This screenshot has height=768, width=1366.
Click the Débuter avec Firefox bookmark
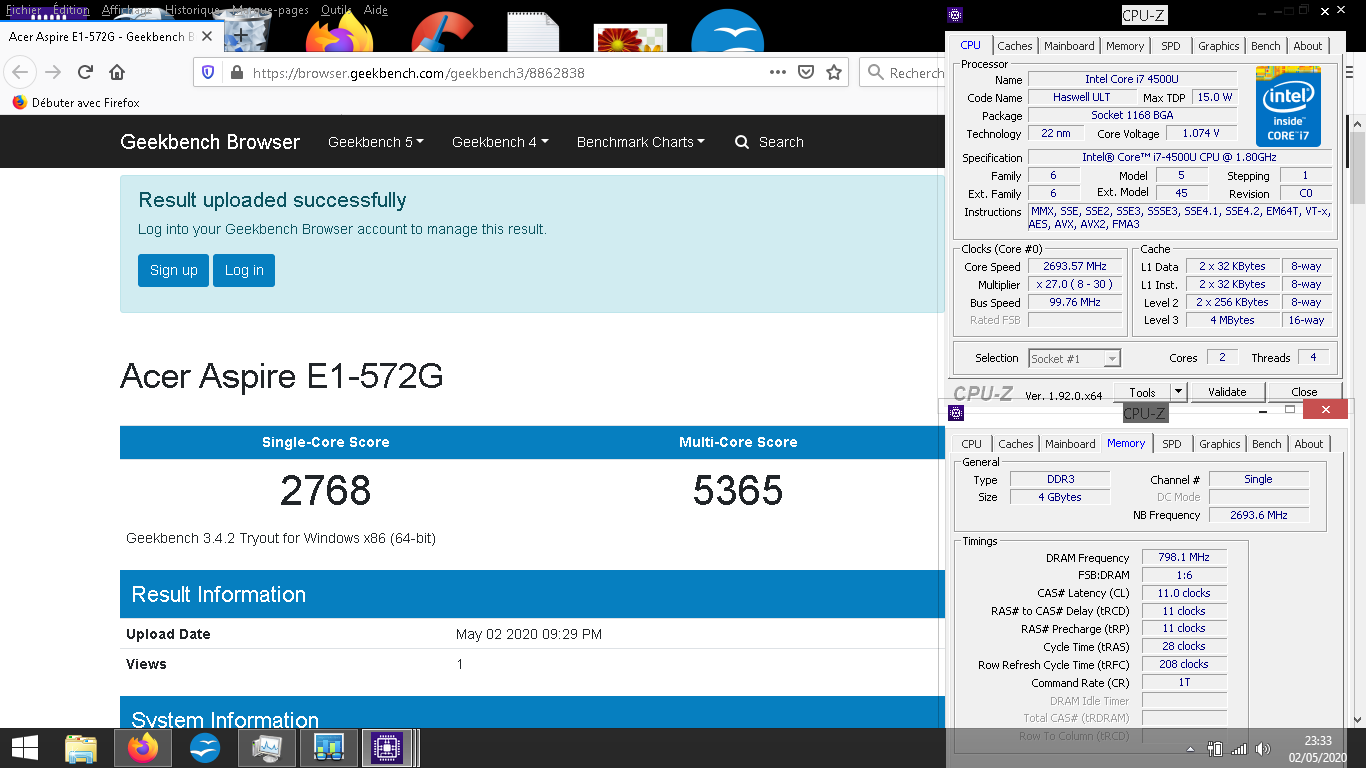pyautogui.click(x=76, y=102)
